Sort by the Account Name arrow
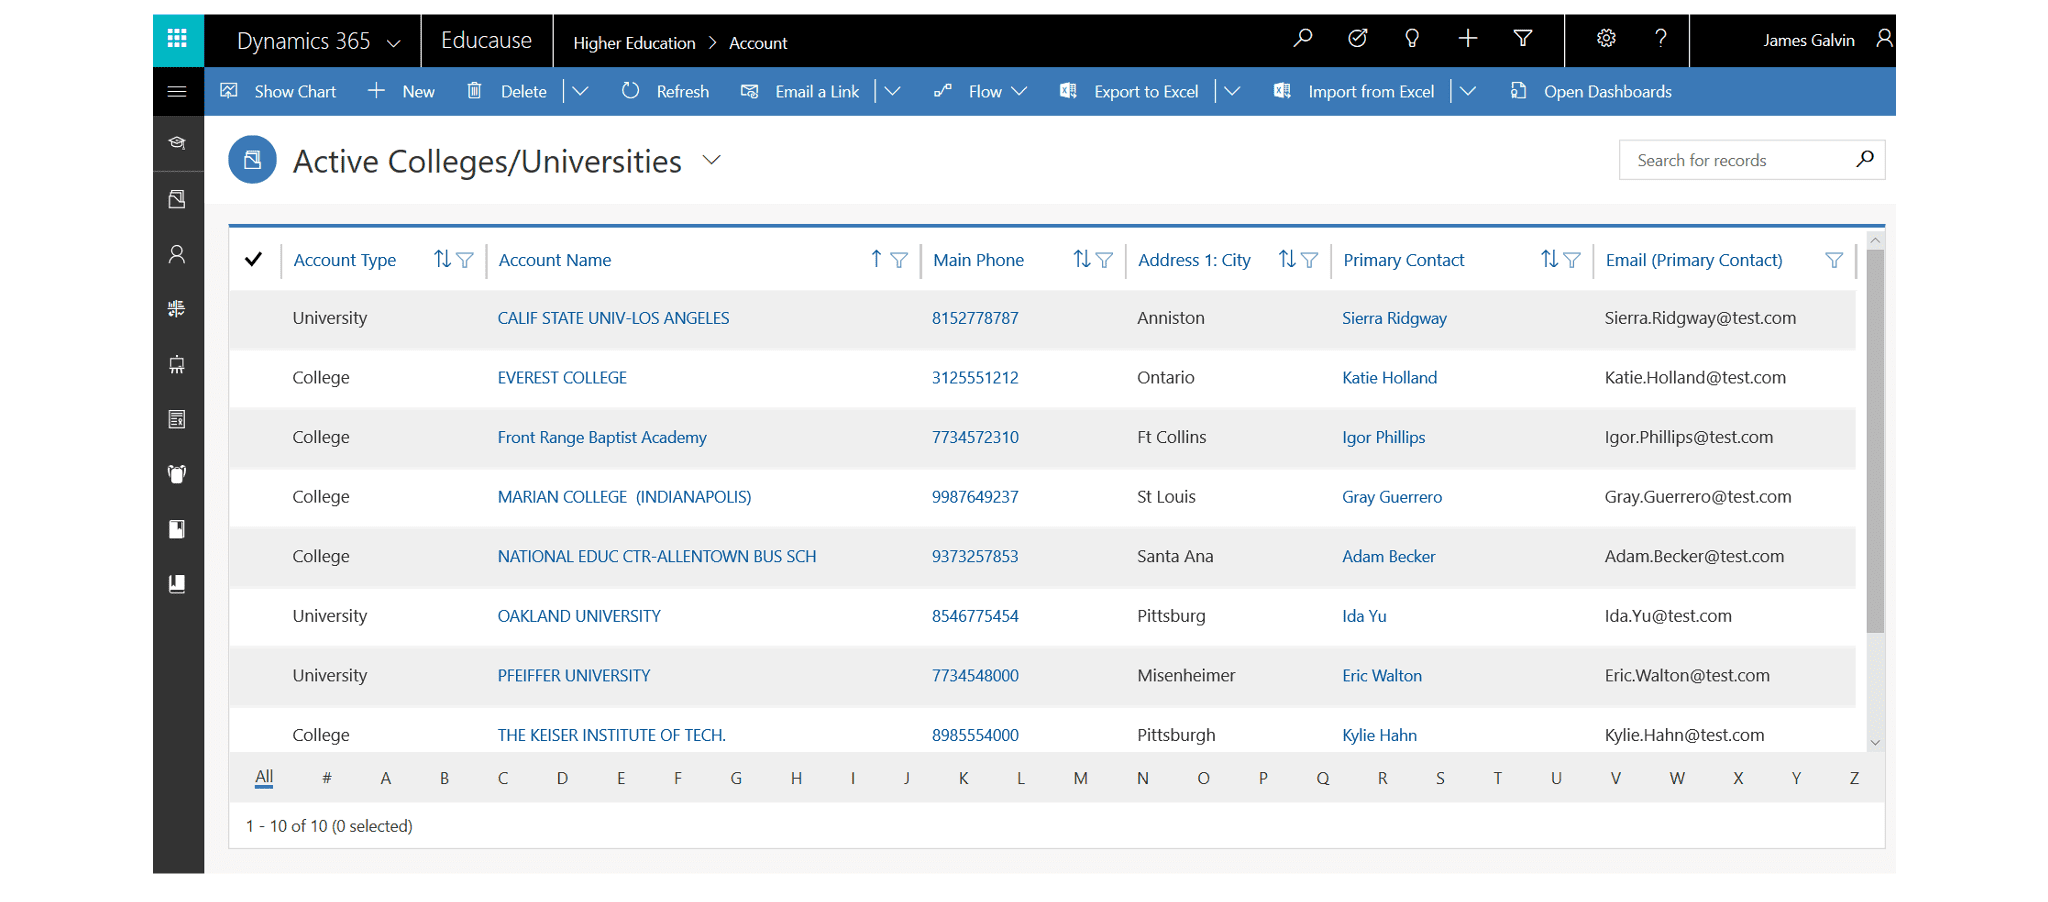Image resolution: width=2048 pixels, height=902 pixels. tap(876, 260)
